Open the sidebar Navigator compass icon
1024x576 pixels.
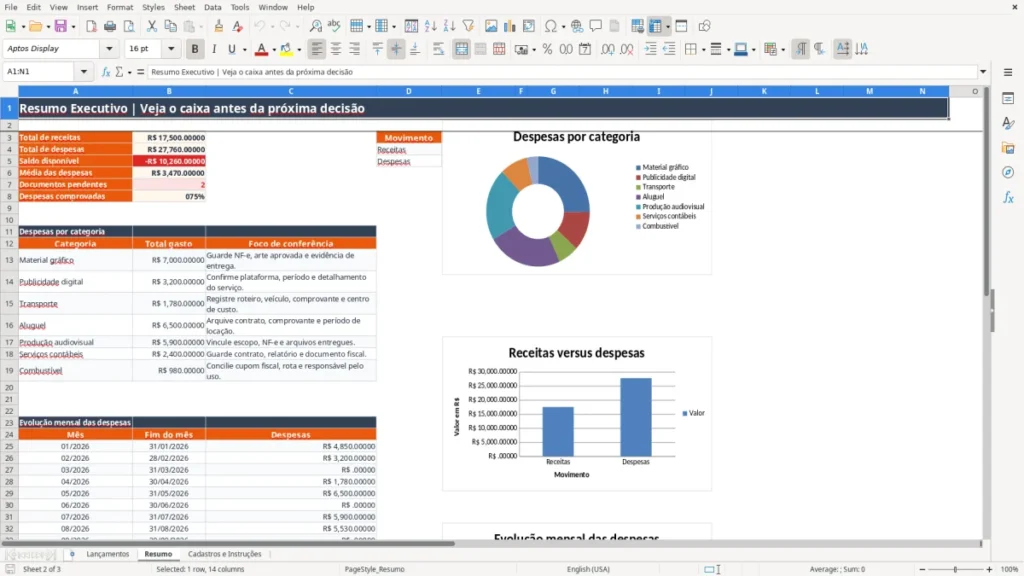[x=1008, y=172]
